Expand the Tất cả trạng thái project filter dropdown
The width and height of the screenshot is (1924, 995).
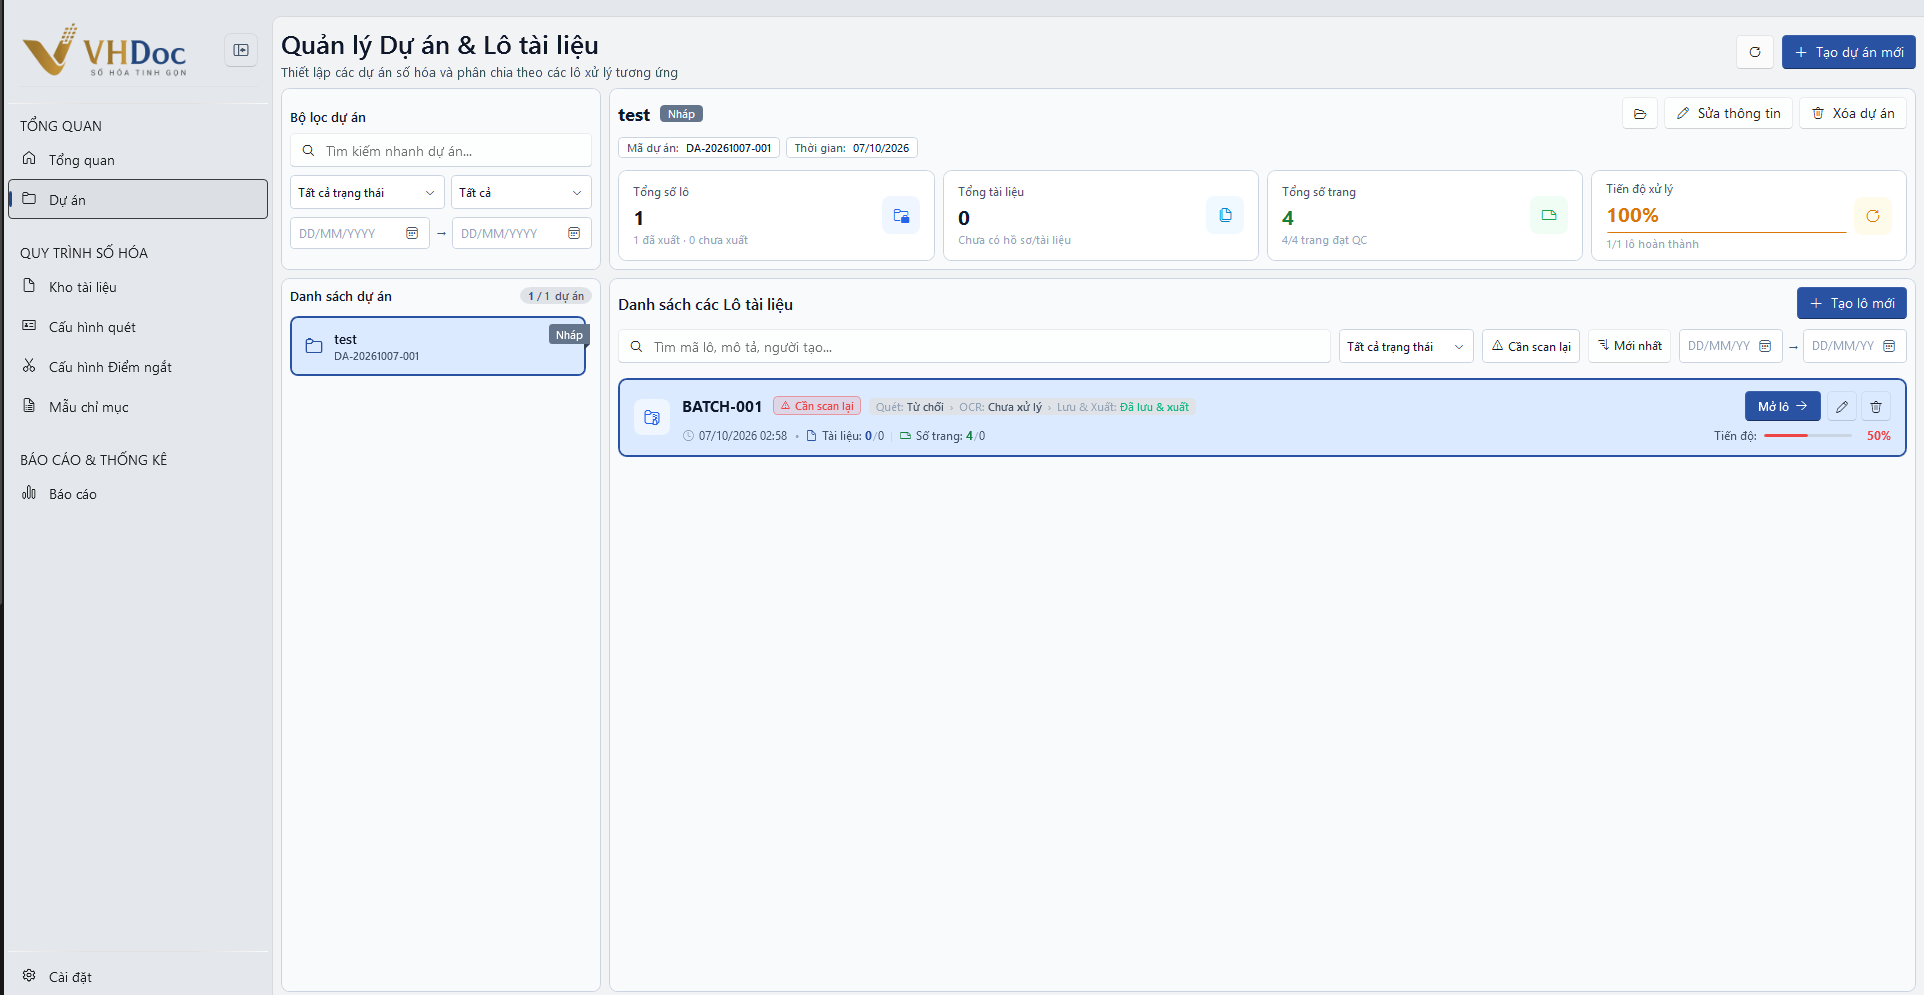[x=367, y=193]
